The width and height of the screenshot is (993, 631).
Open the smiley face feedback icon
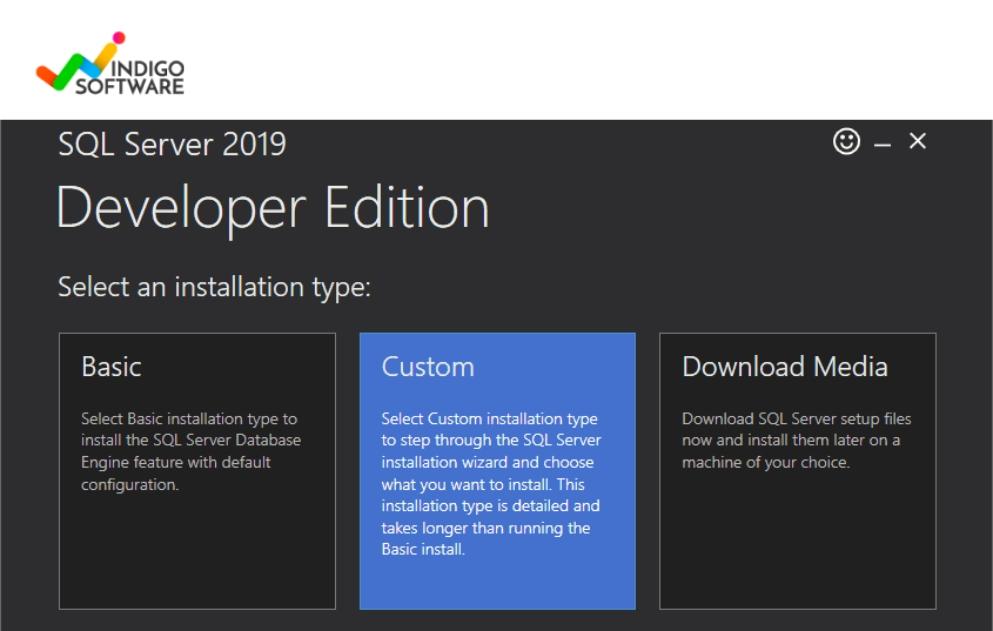point(846,141)
